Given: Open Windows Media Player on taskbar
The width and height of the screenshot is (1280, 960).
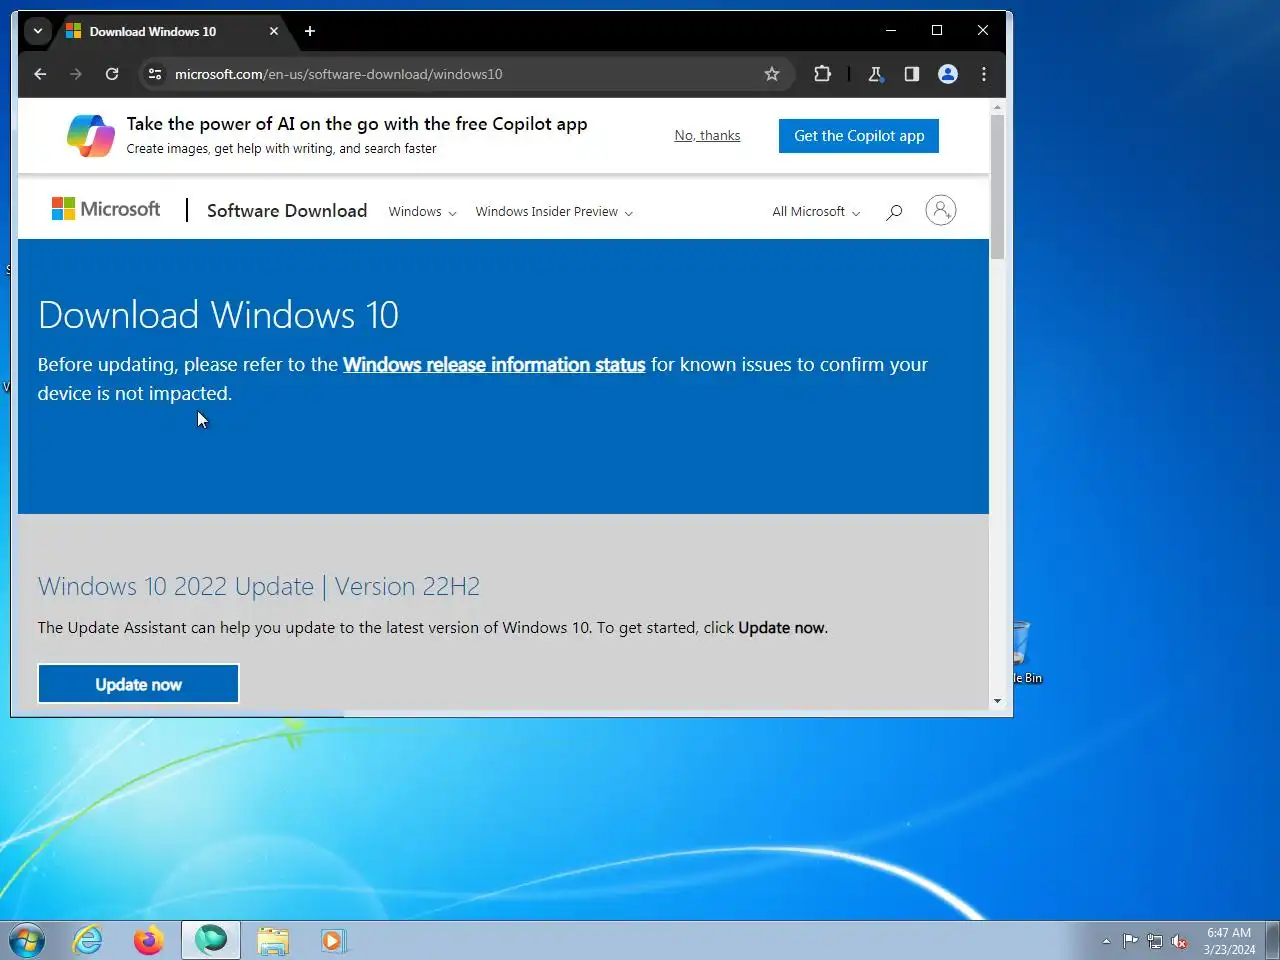Looking at the screenshot, I should (x=333, y=940).
